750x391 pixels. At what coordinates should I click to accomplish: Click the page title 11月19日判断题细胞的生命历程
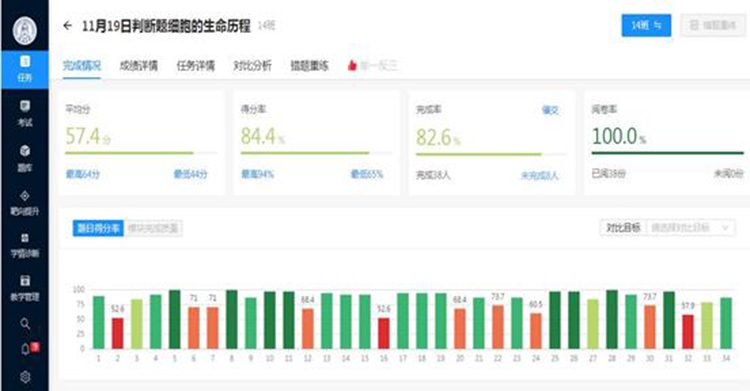[x=166, y=26]
